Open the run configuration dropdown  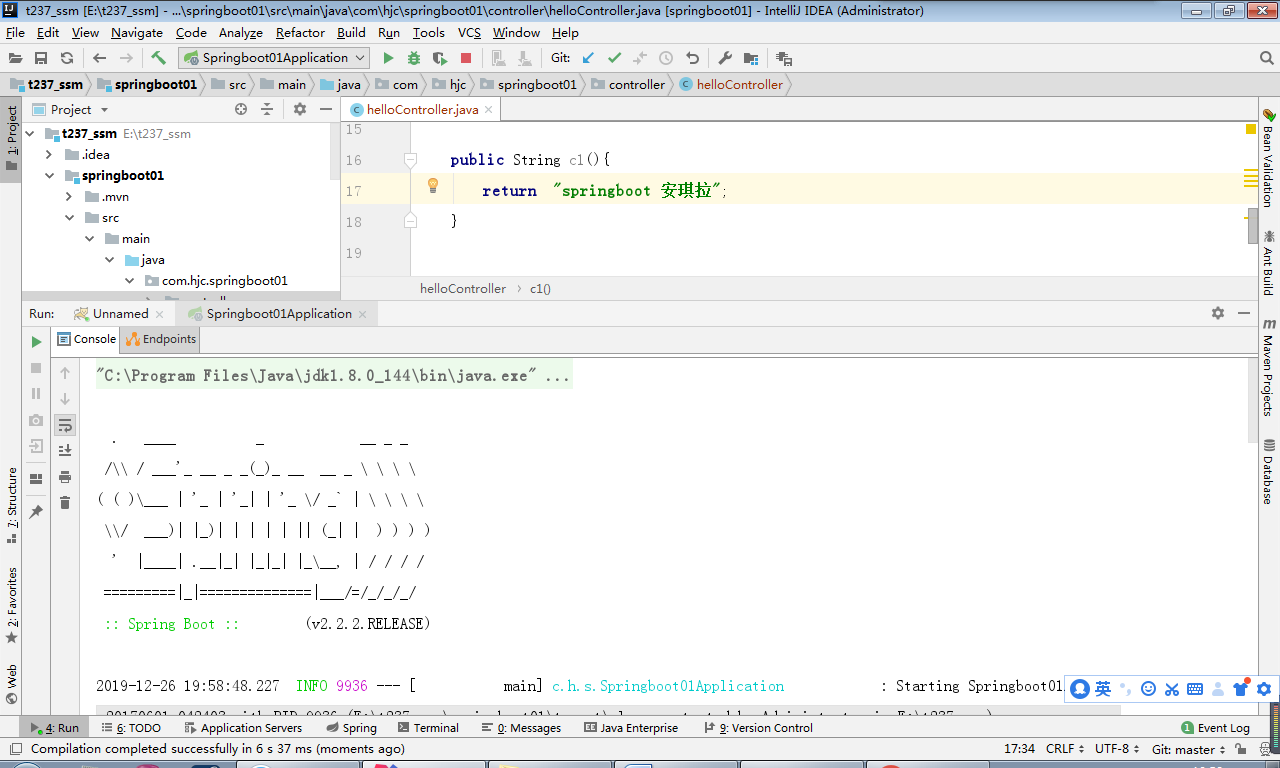[274, 58]
